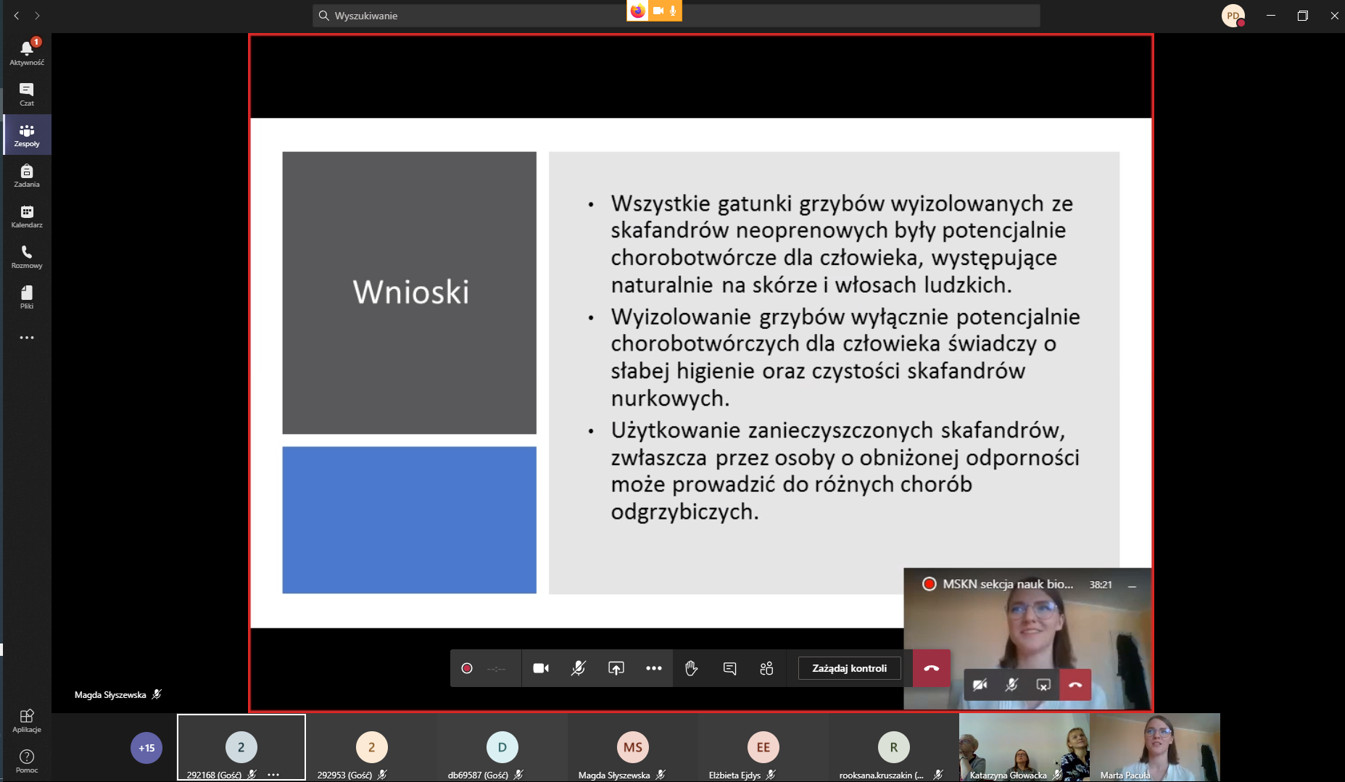The height and width of the screenshot is (782, 1345).
Task: Open Pliki files section
Action: coord(26,297)
